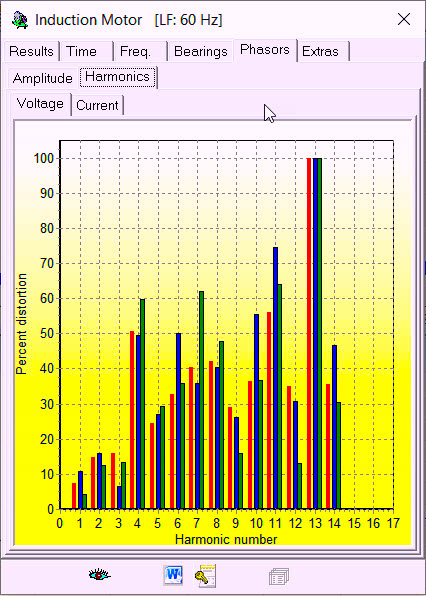
Task: Select the Harmonics sub-tab
Action: pos(117,77)
